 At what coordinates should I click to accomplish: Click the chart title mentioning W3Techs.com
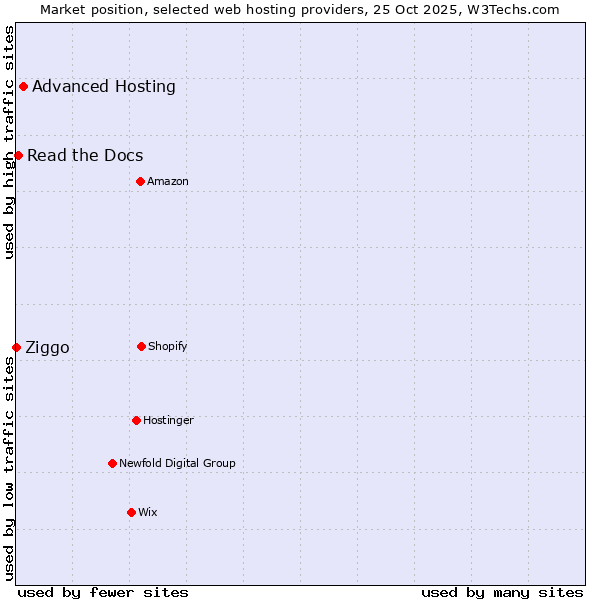pyautogui.click(x=300, y=9)
